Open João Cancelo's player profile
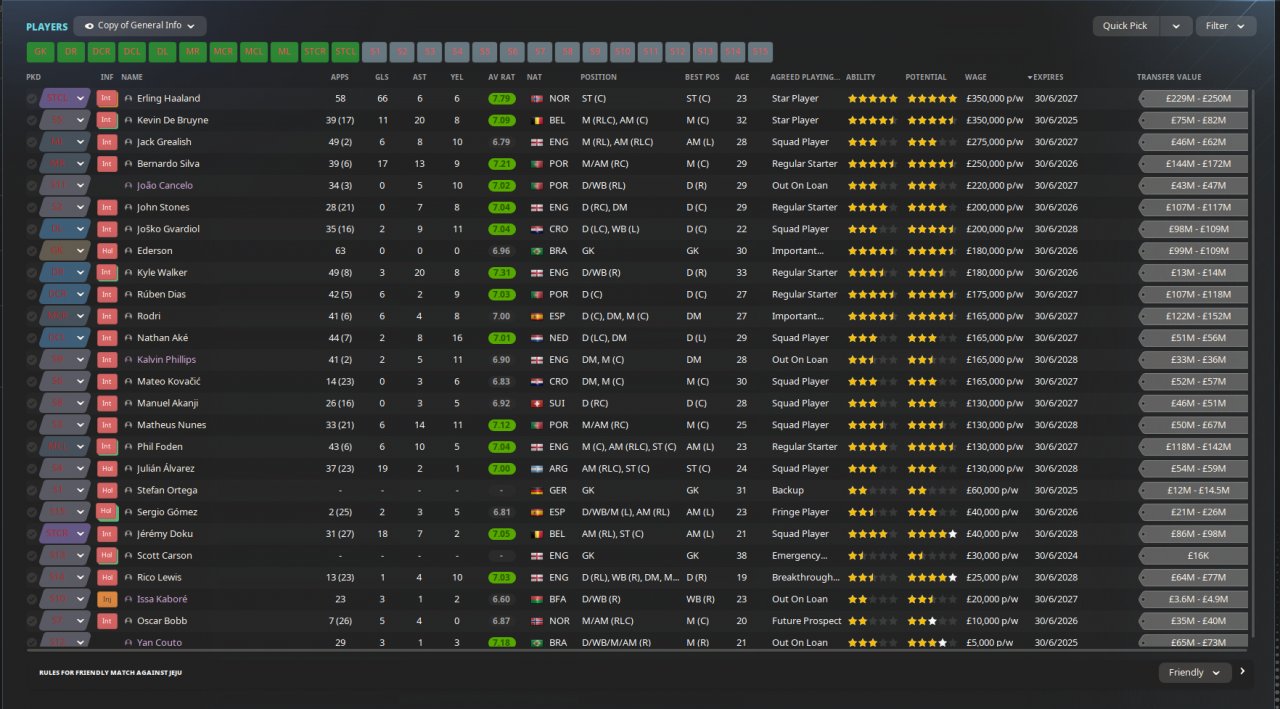Viewport: 1280px width, 709px height. pyautogui.click(x=165, y=186)
